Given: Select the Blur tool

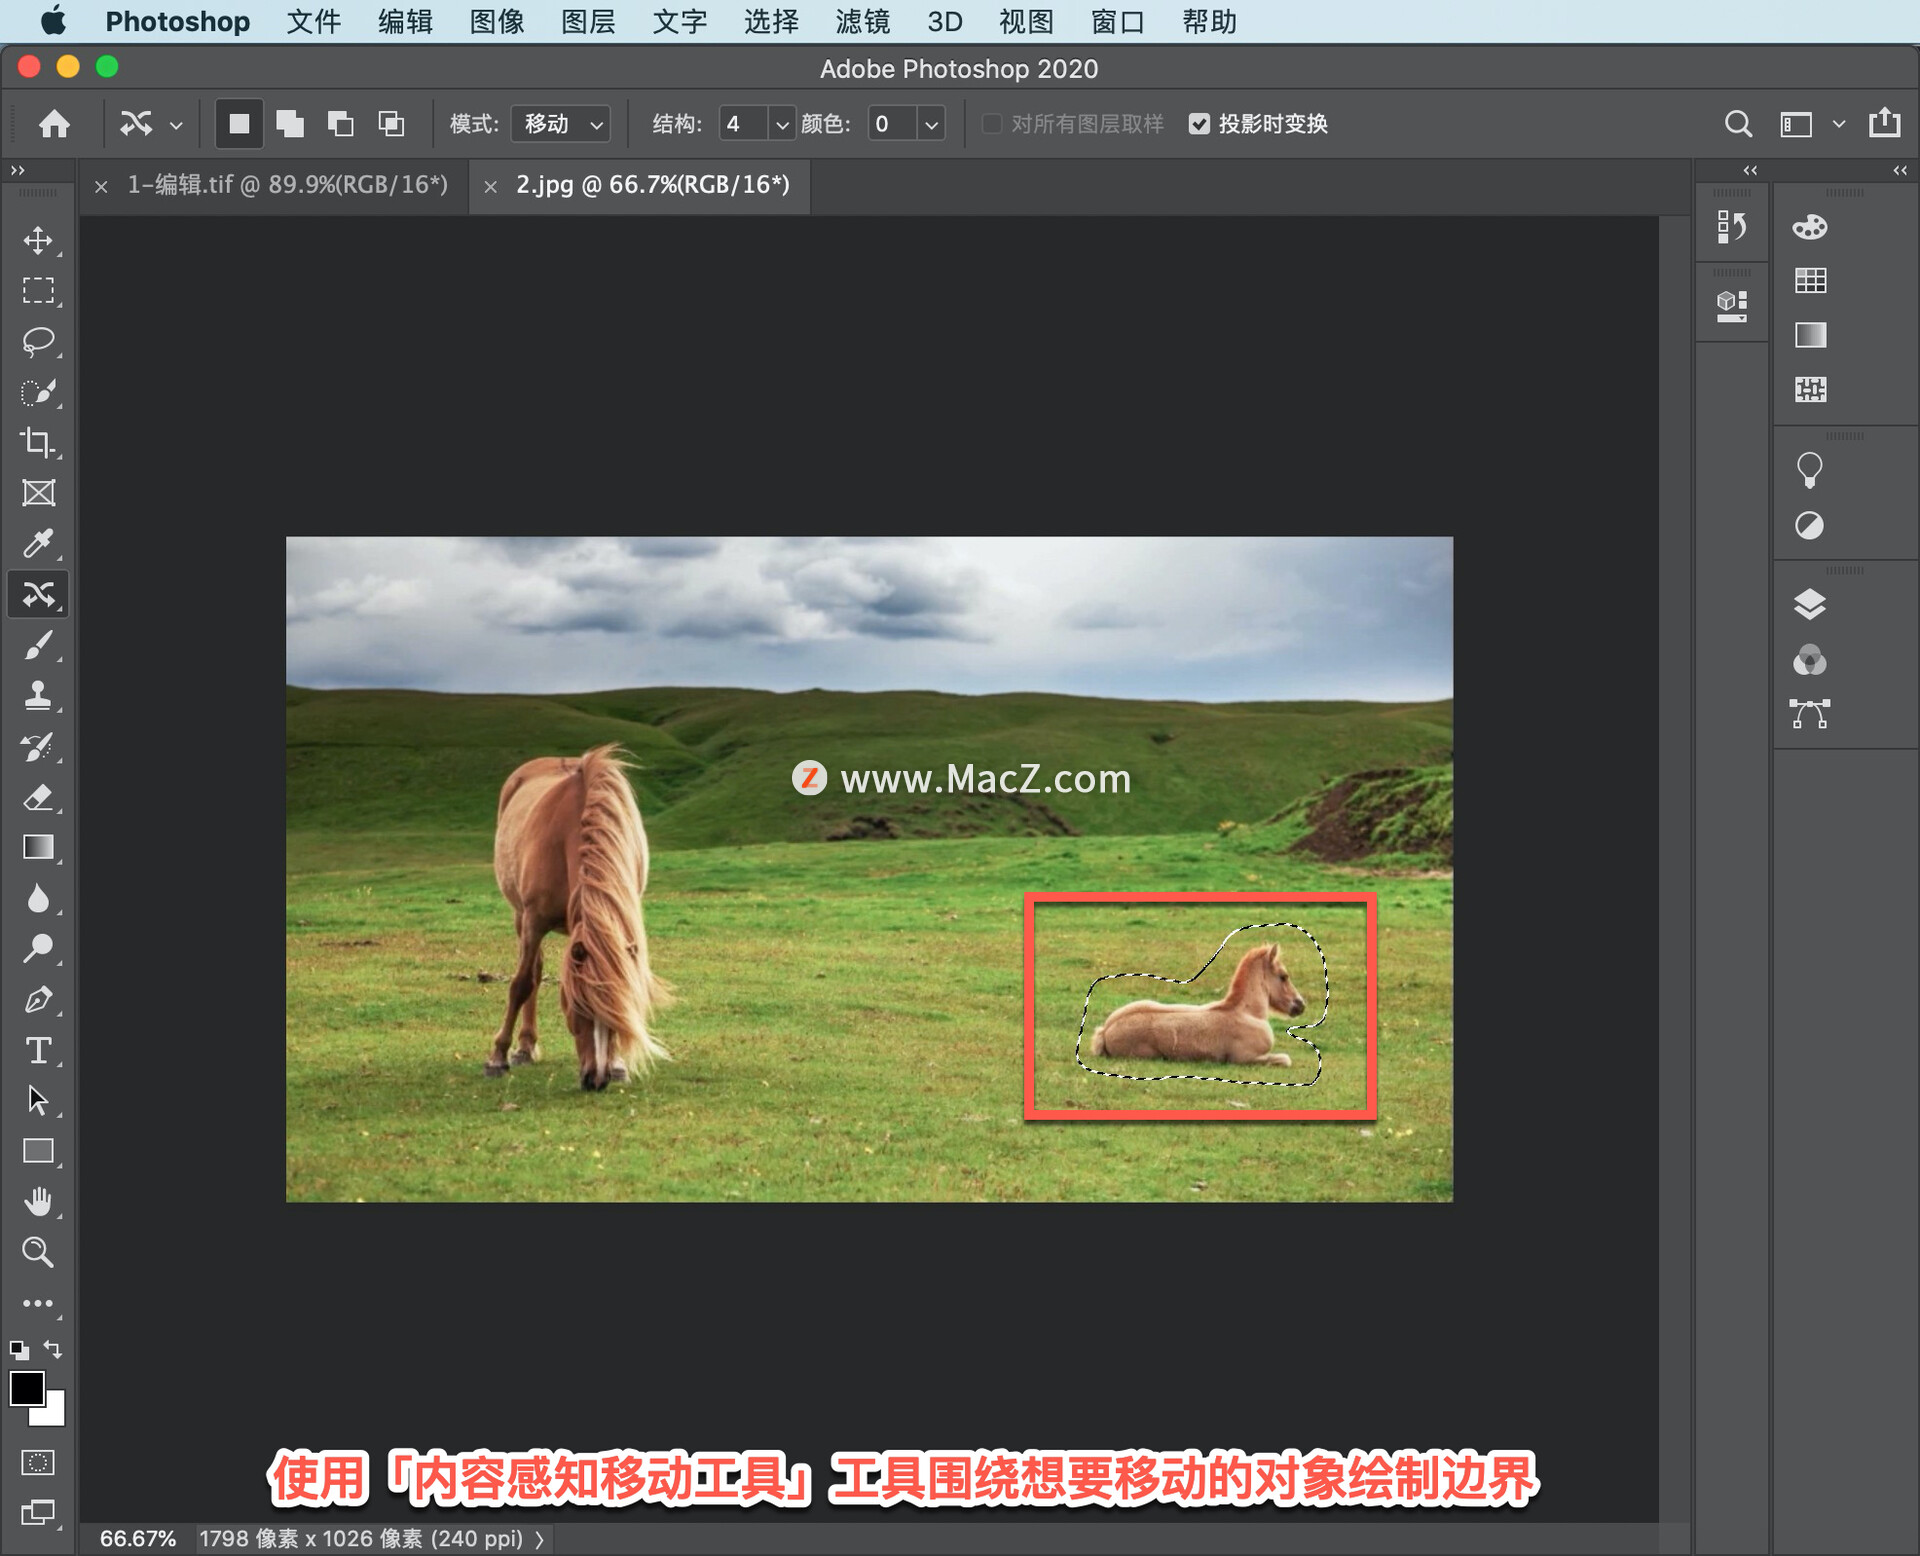Looking at the screenshot, I should click(x=39, y=898).
